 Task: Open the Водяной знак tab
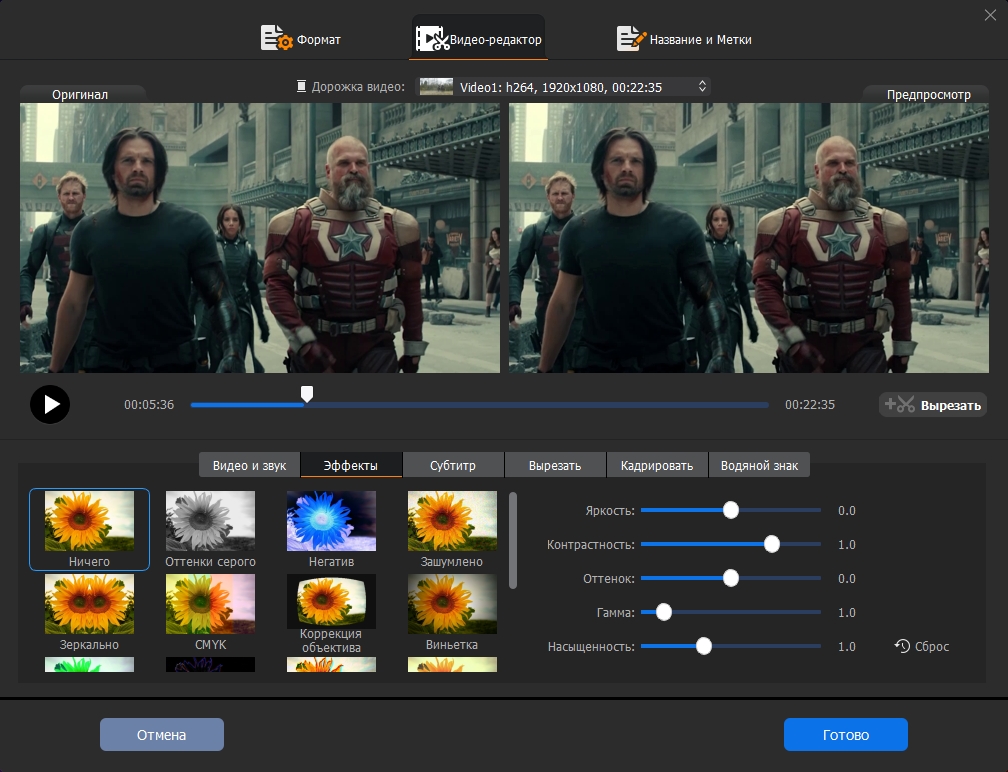(x=759, y=466)
